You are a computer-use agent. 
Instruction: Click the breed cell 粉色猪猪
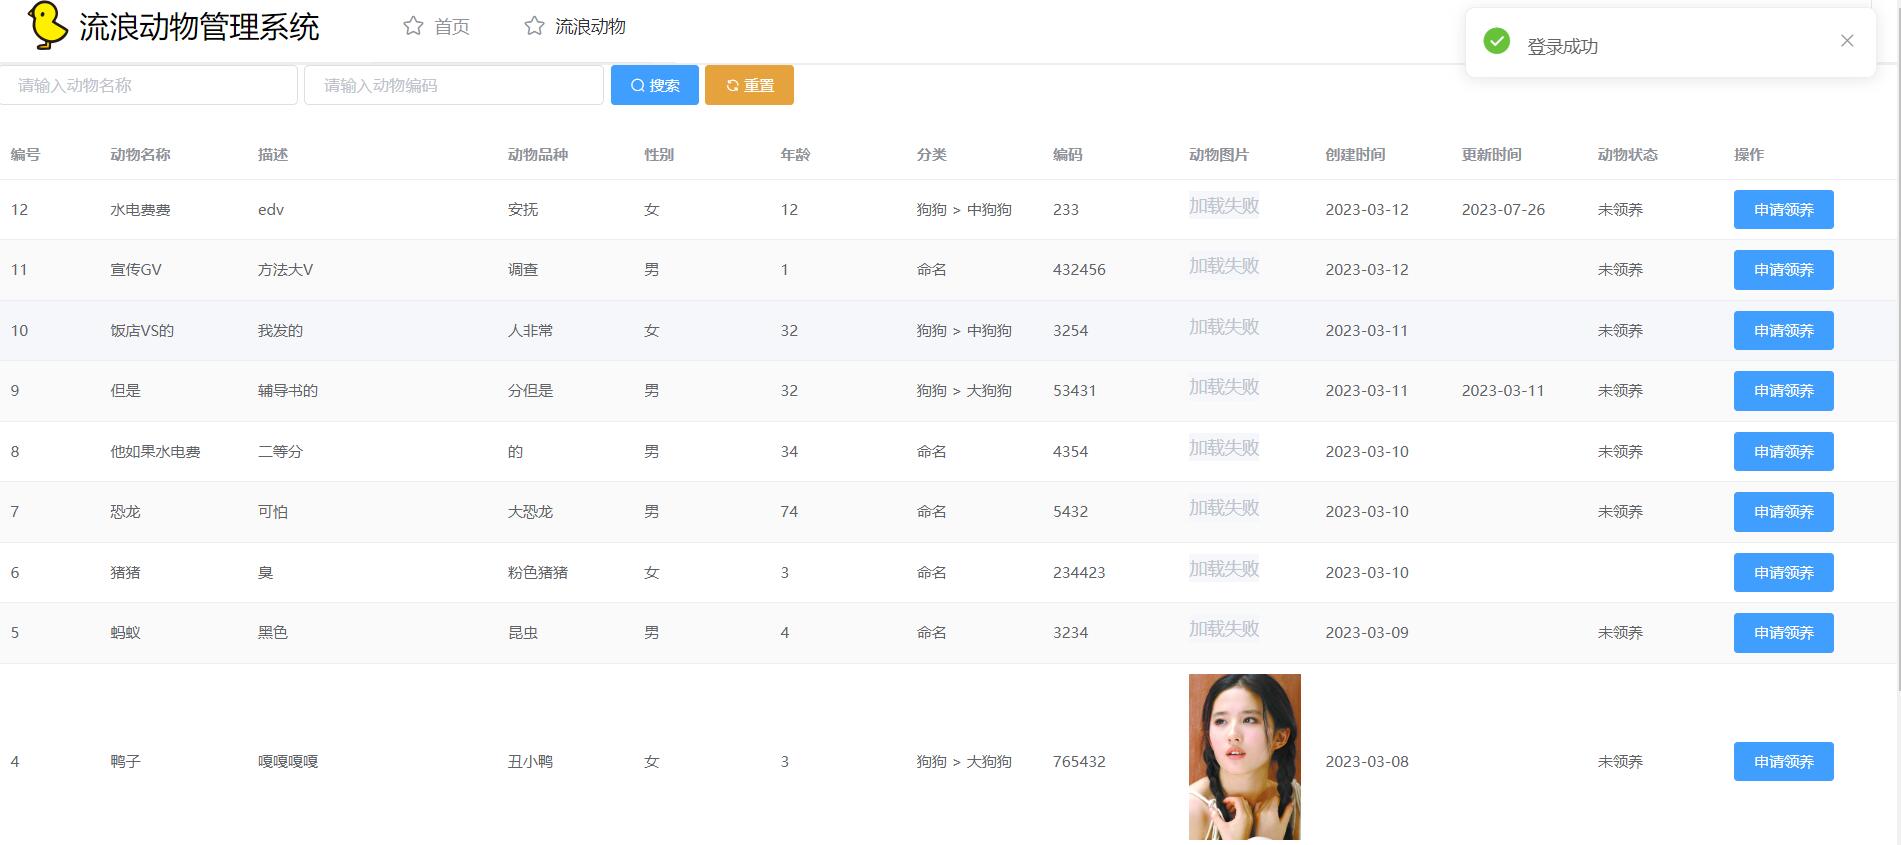click(538, 573)
